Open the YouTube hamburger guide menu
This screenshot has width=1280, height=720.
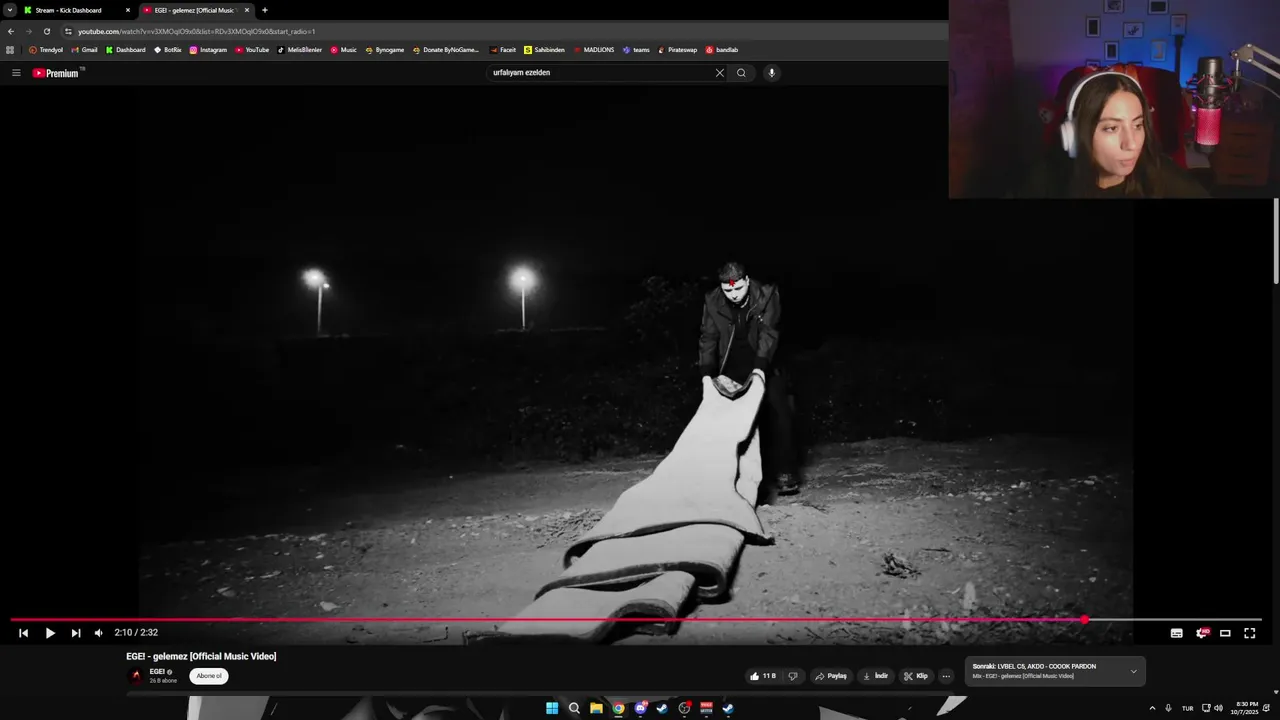click(16, 73)
